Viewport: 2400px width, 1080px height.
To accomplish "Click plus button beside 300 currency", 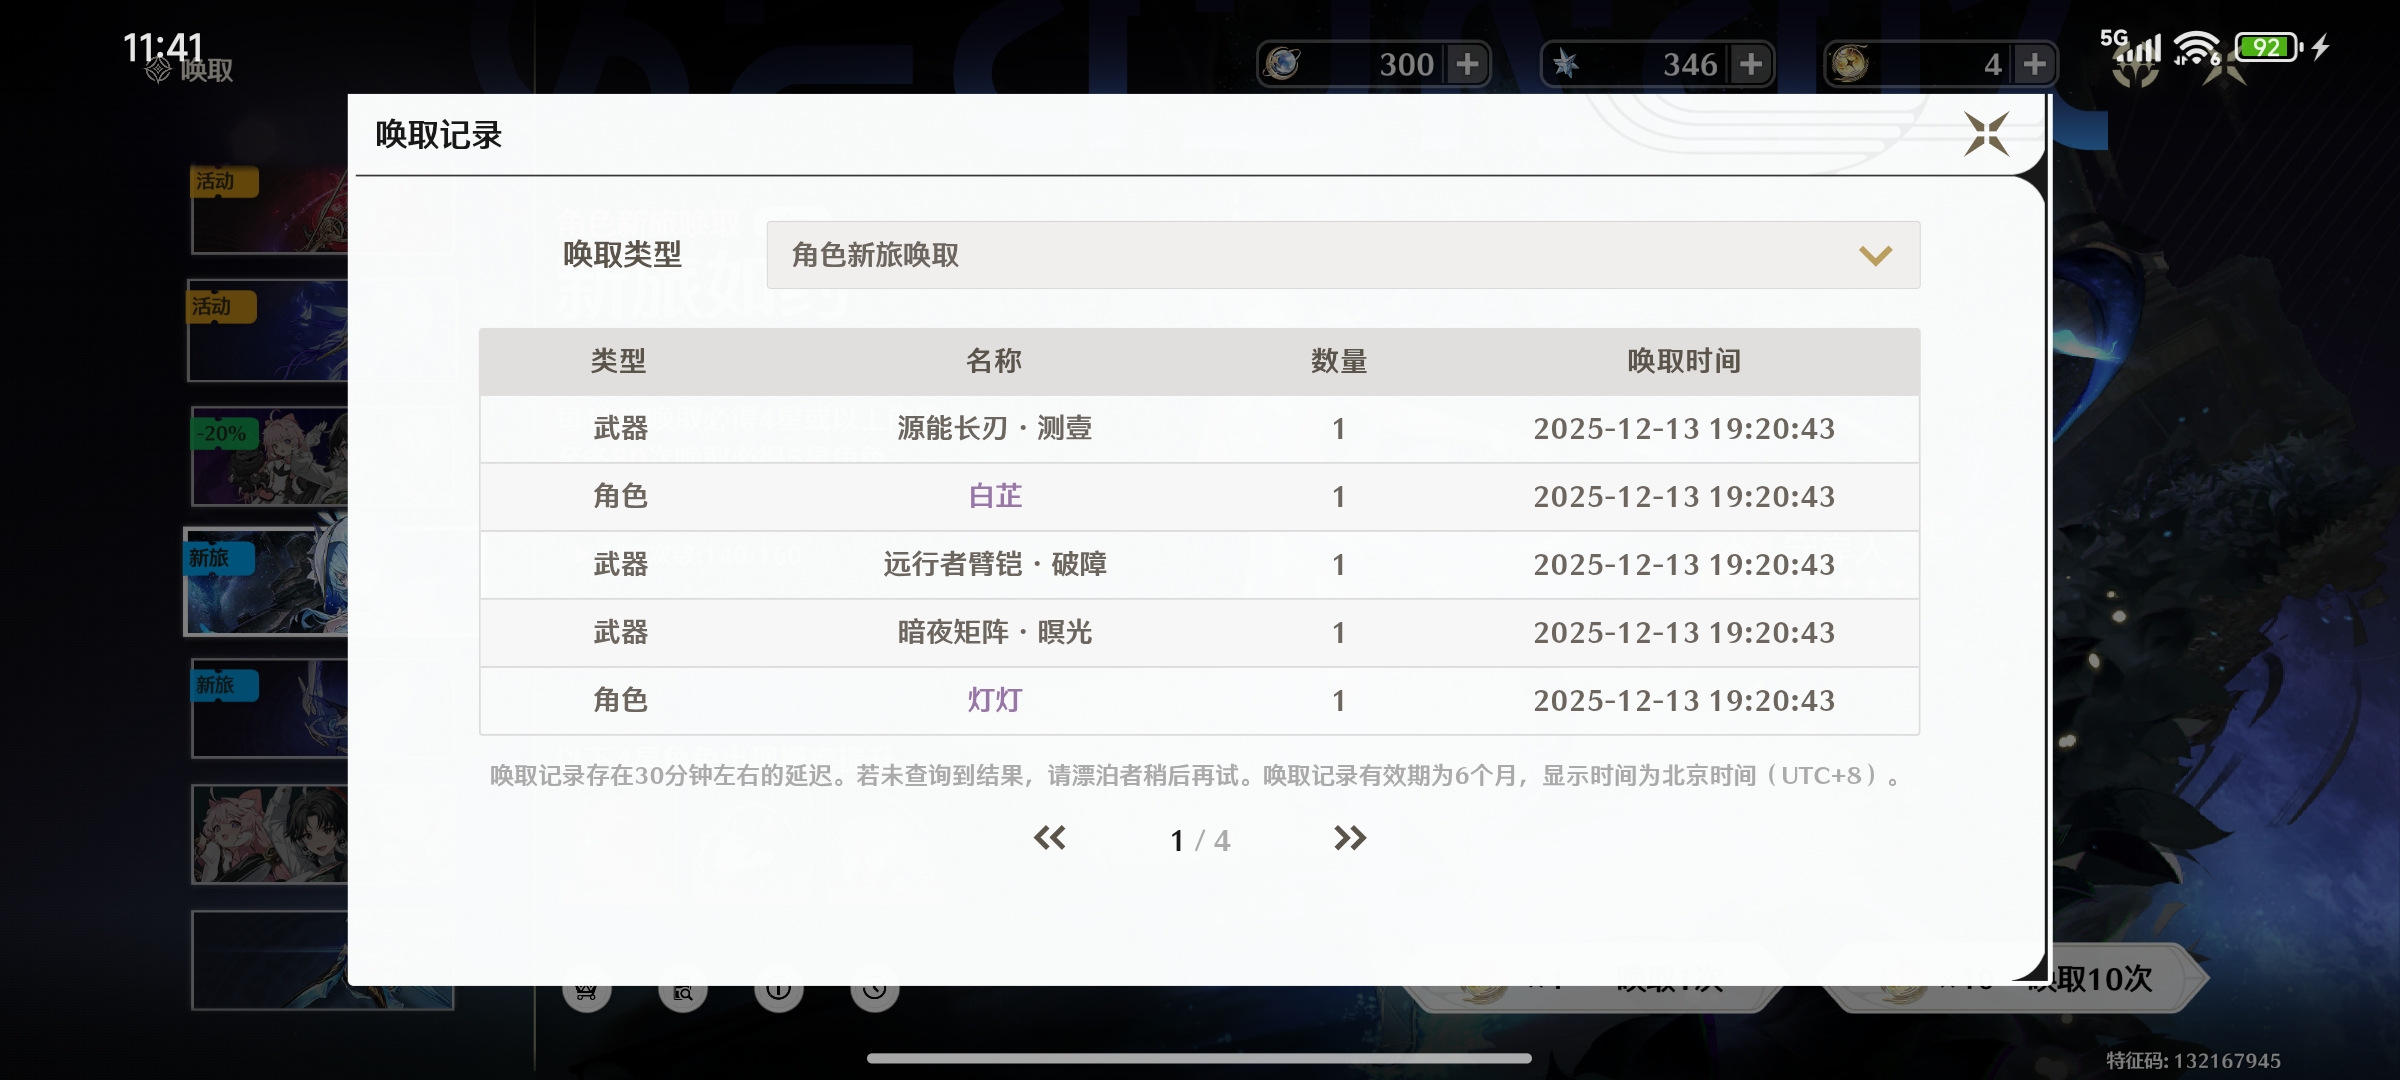I will tap(1467, 64).
